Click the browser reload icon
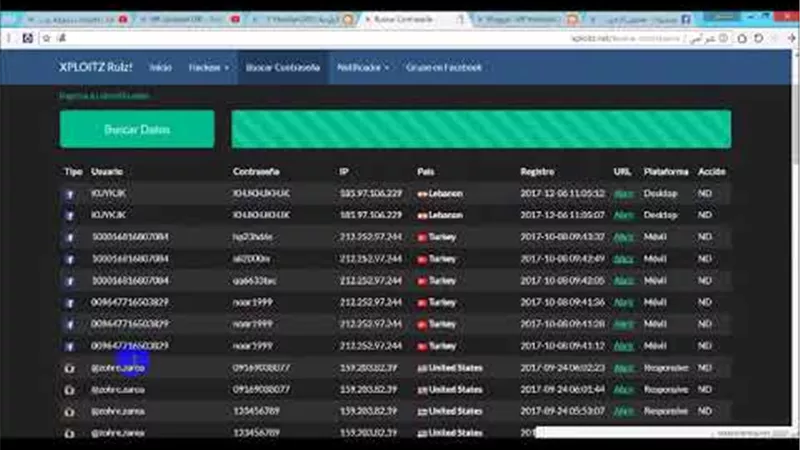 (759, 38)
